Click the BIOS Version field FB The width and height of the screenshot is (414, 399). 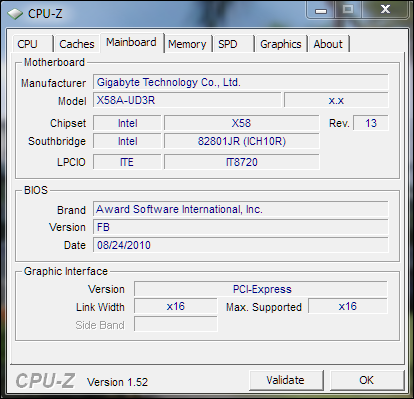(x=241, y=227)
